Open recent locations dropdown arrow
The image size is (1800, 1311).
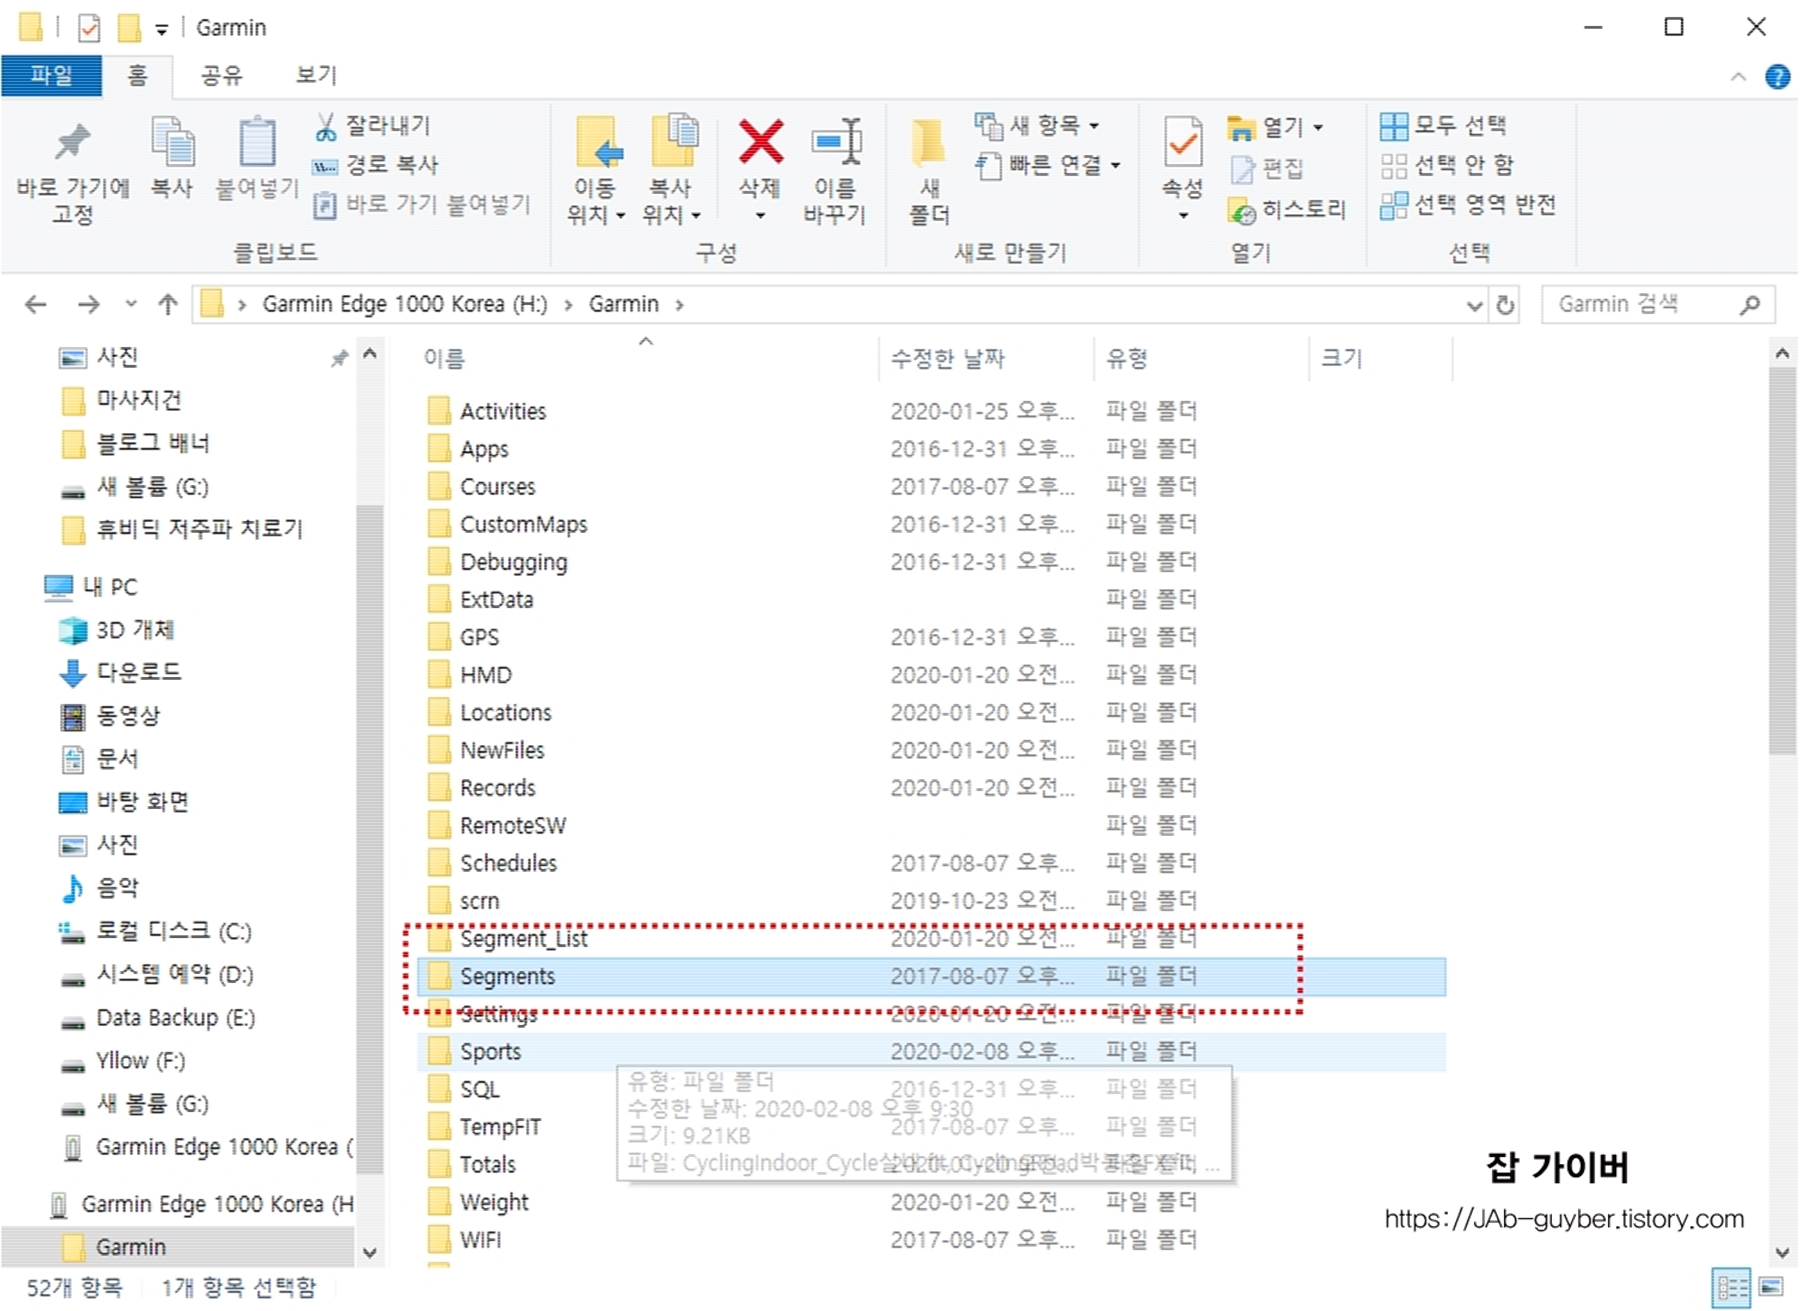click(x=131, y=304)
